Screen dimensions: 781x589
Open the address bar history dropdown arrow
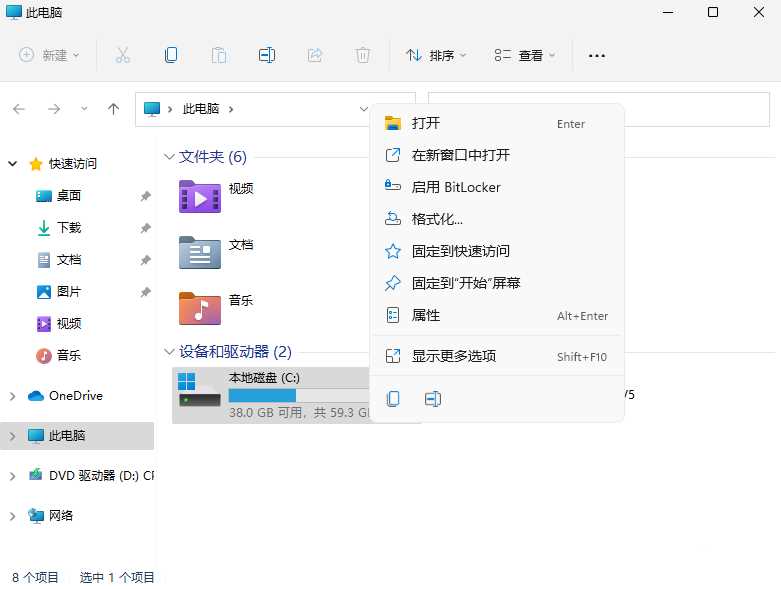click(364, 109)
